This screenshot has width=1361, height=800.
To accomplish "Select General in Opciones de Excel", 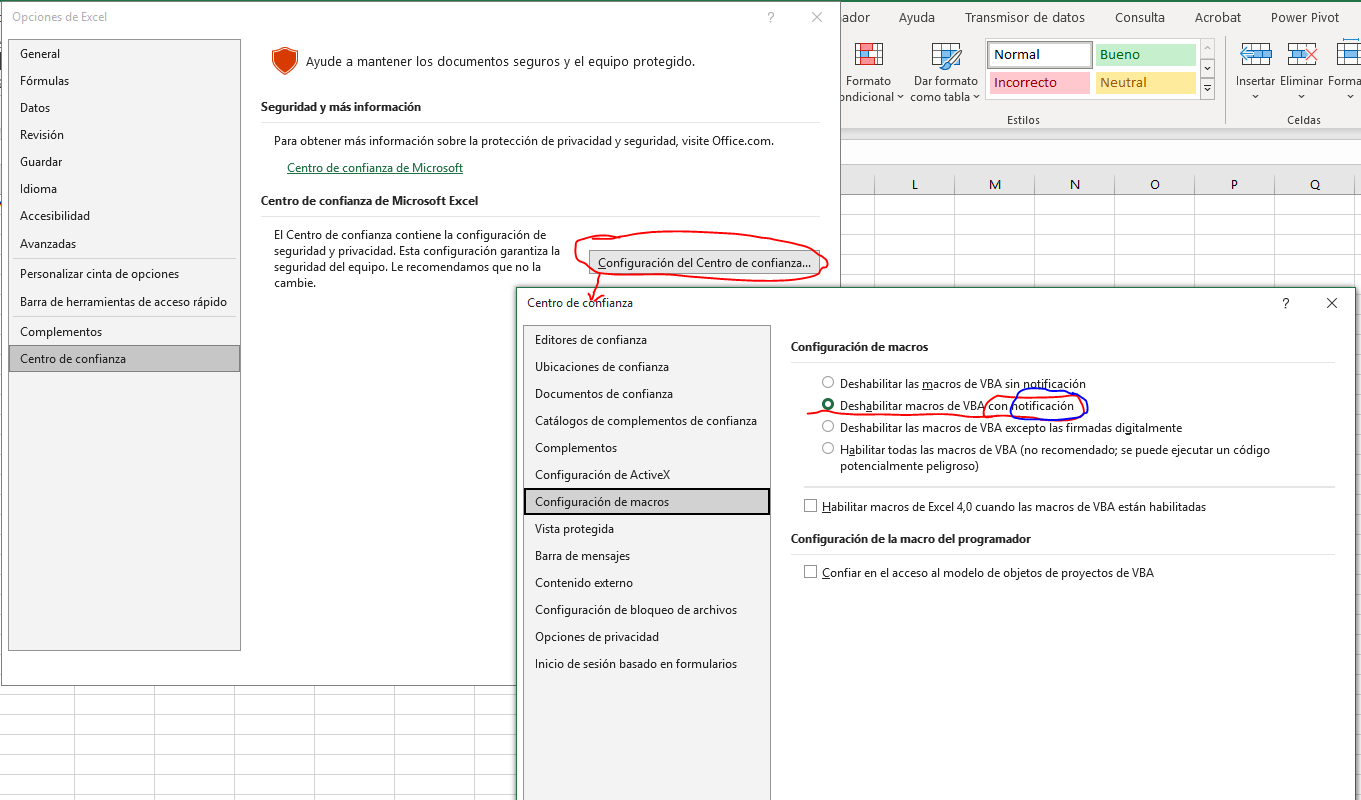I will tap(124, 54).
